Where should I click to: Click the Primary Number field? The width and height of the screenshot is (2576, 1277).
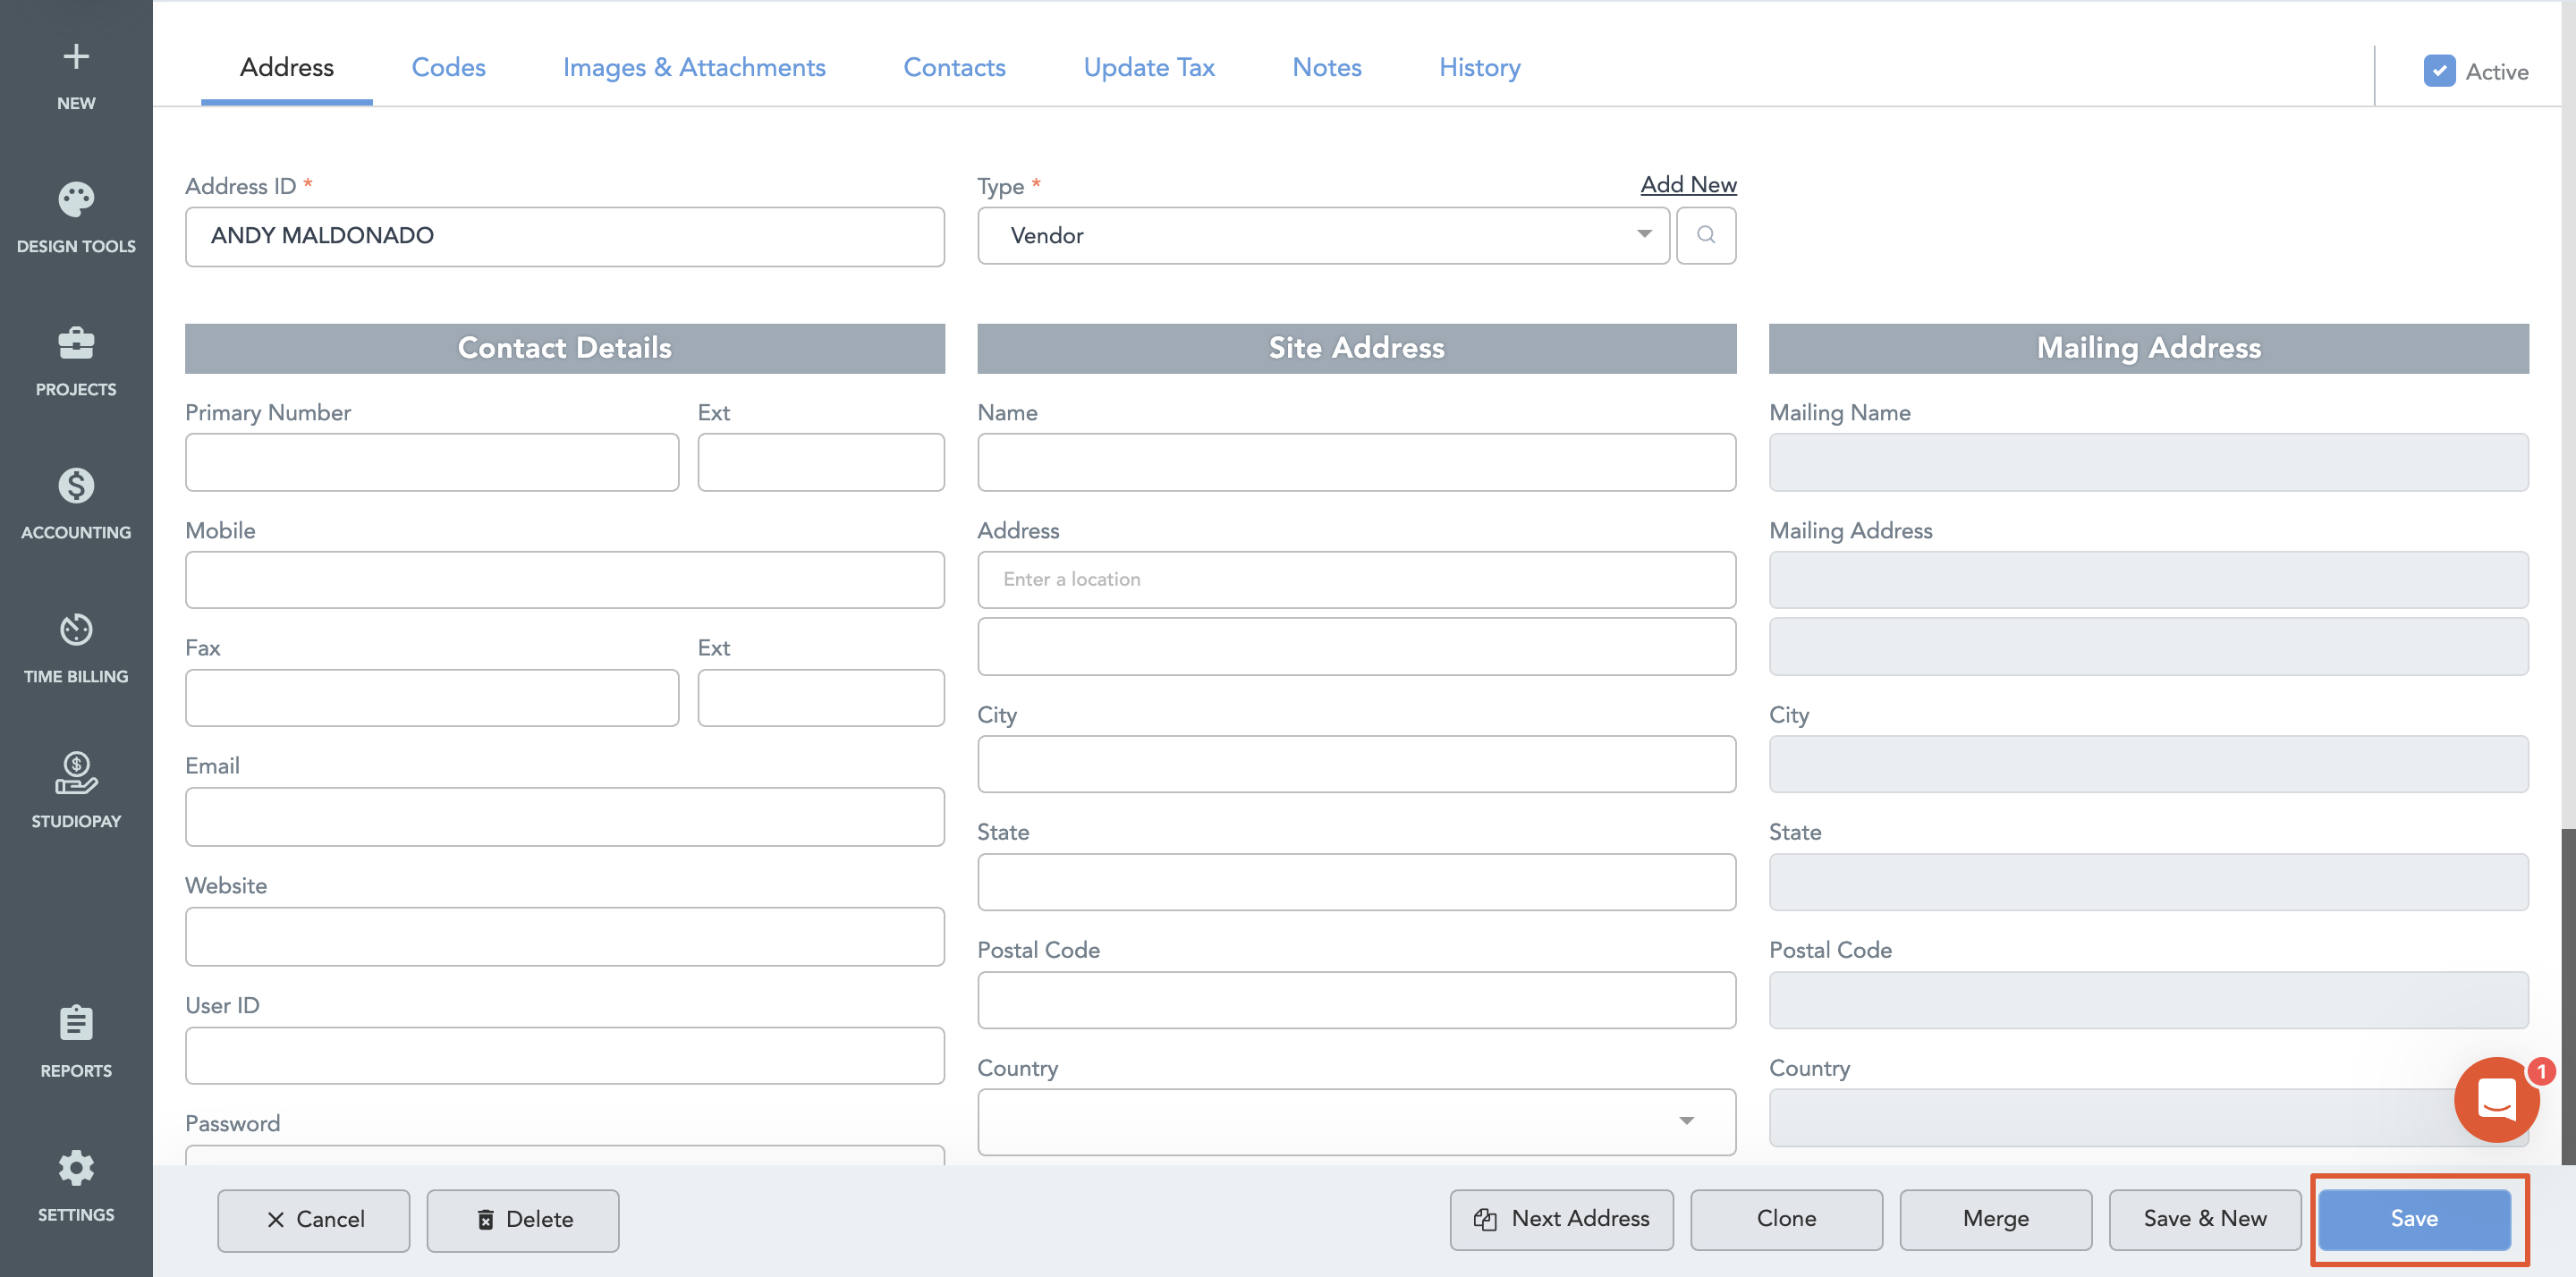(x=431, y=462)
